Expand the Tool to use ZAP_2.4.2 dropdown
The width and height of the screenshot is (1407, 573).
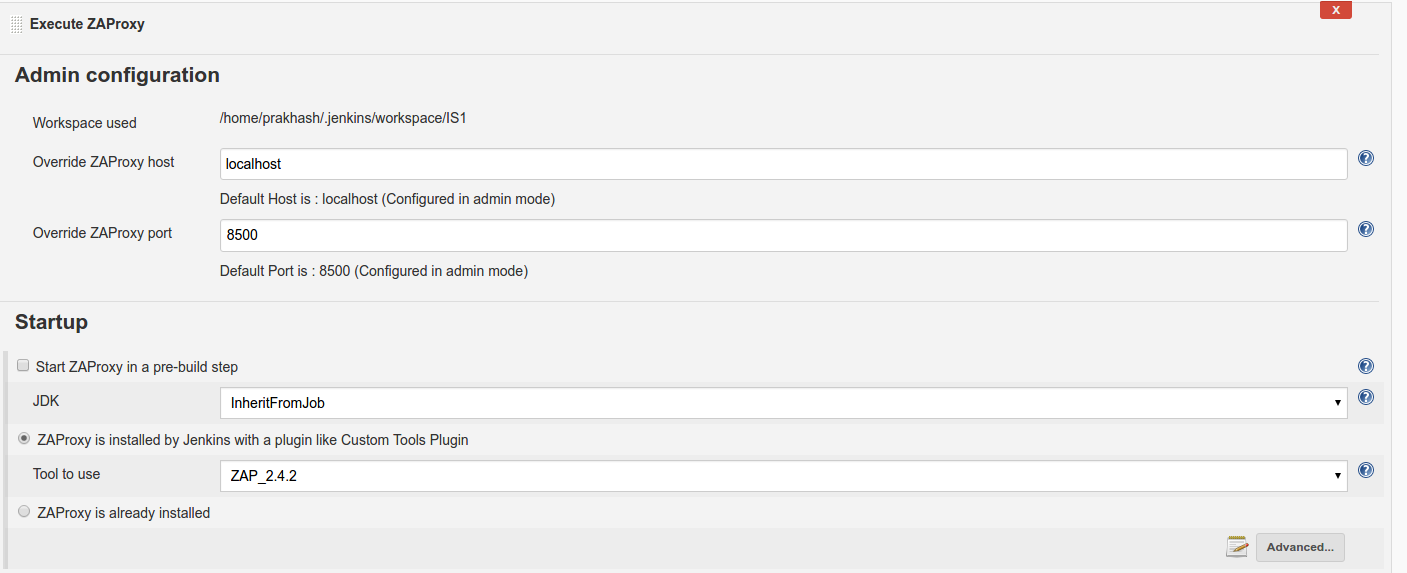(783, 476)
